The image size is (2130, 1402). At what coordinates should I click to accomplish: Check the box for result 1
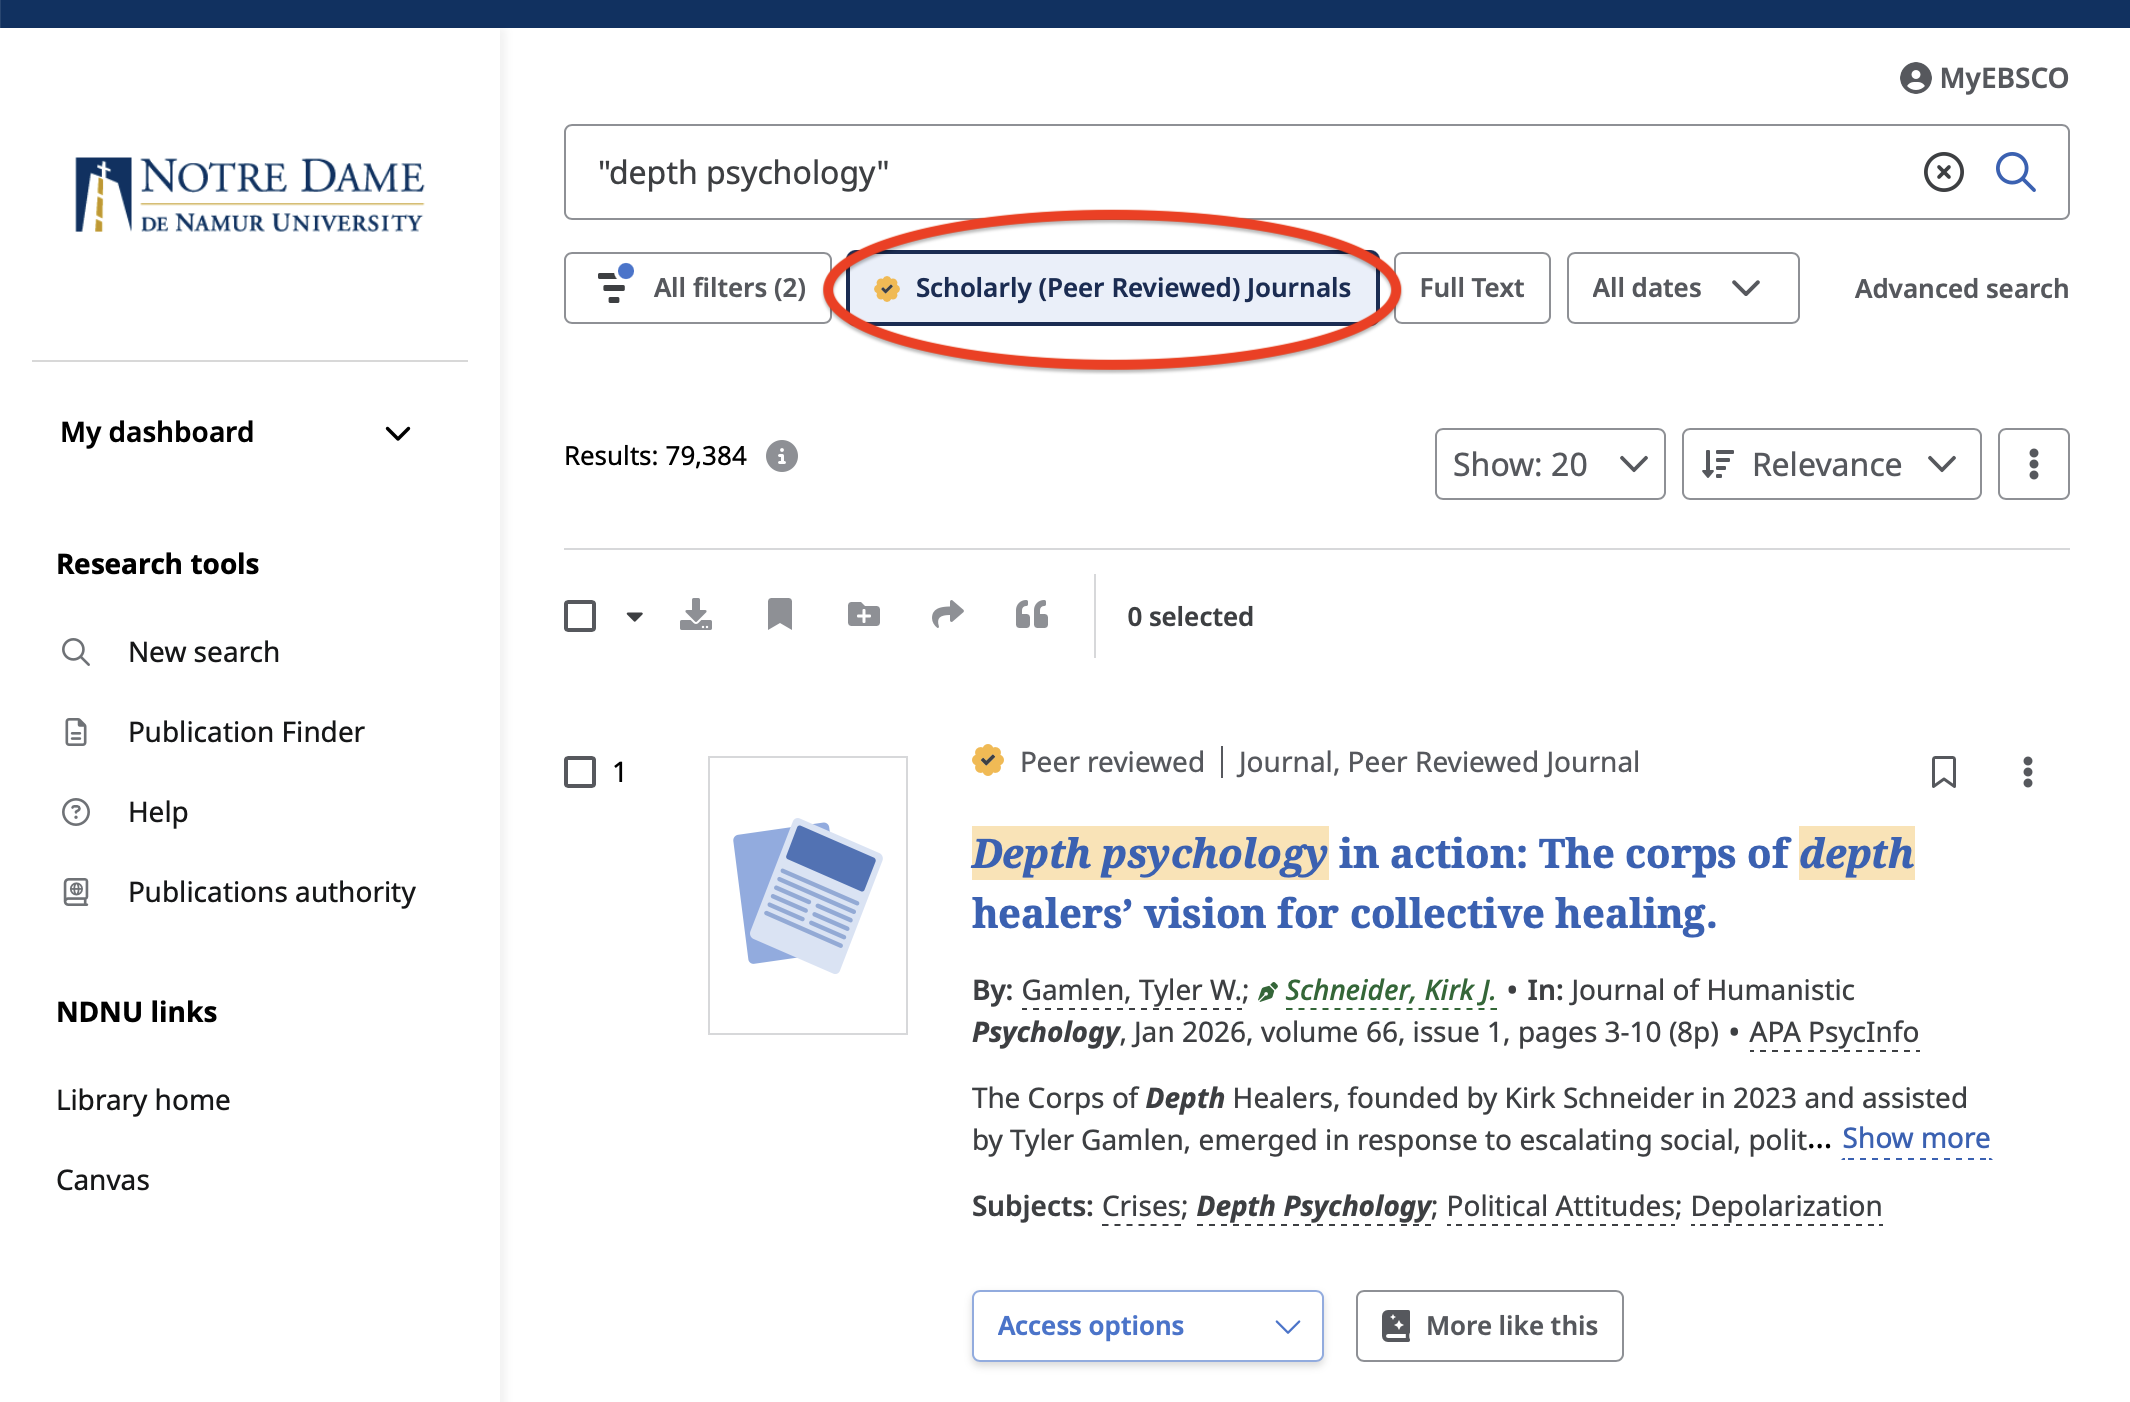[x=580, y=772]
